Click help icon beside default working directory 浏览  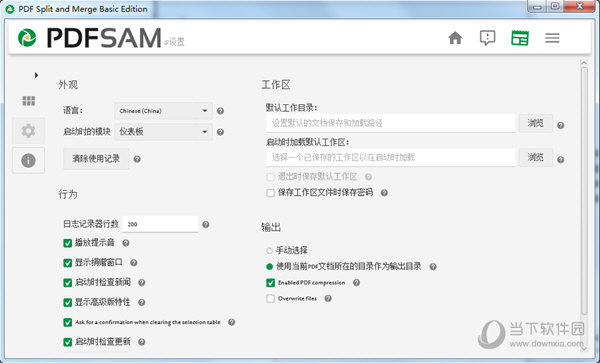[561, 125]
